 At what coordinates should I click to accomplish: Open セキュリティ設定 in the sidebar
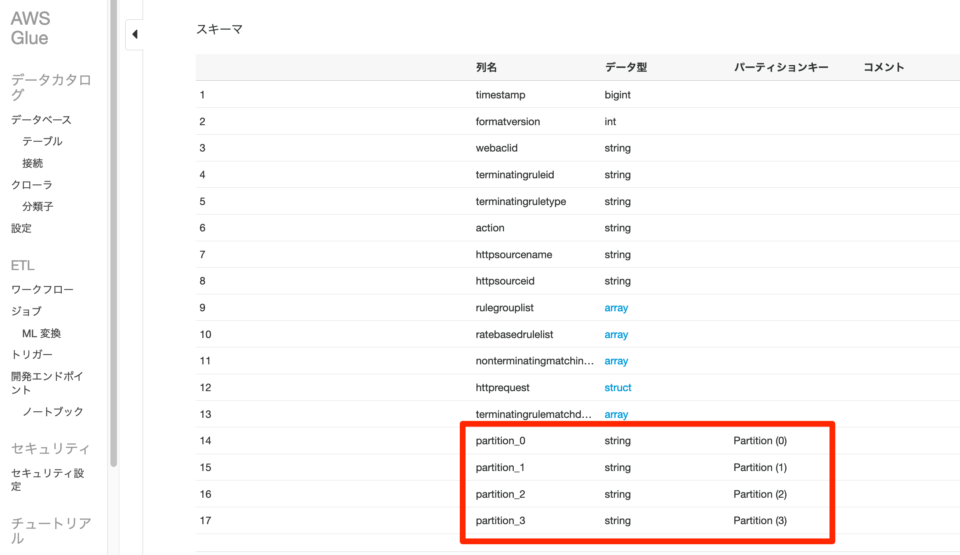point(47,480)
